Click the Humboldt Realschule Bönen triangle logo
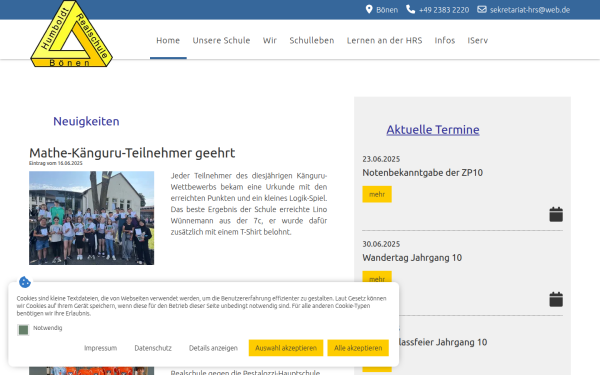Image resolution: width=600 pixels, height=375 pixels. [71, 34]
